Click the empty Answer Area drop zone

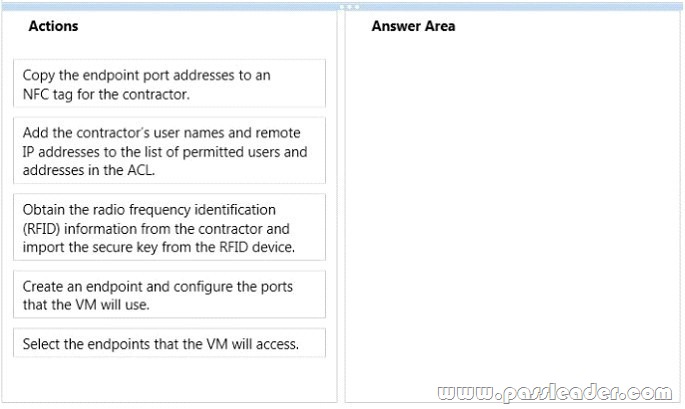tap(512, 210)
